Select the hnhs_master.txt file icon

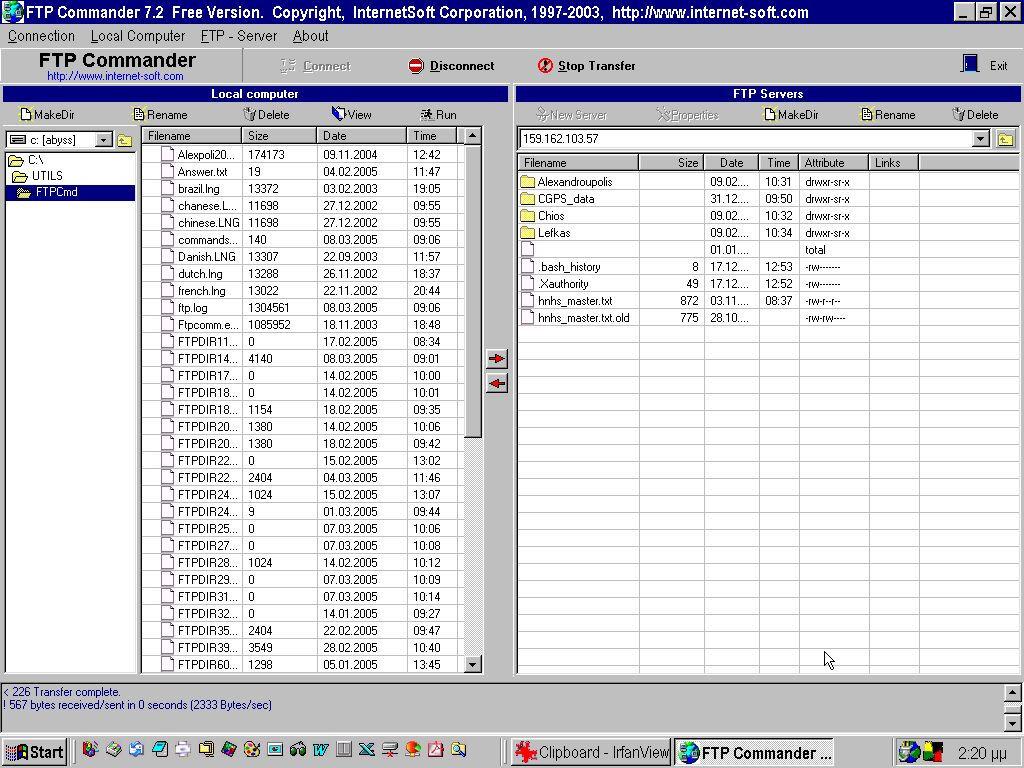point(528,300)
